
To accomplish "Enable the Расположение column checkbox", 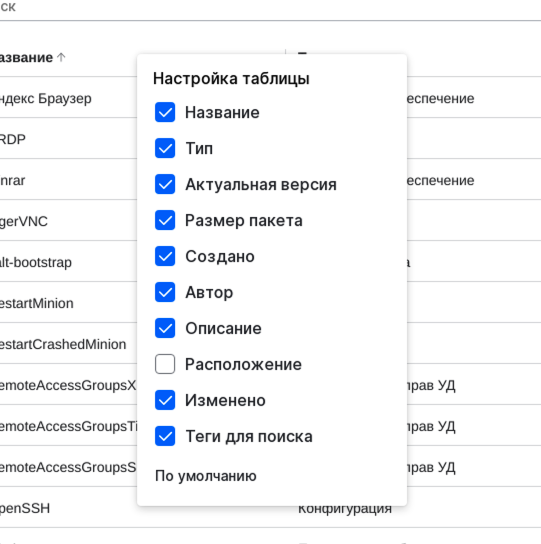I will [x=165, y=364].
